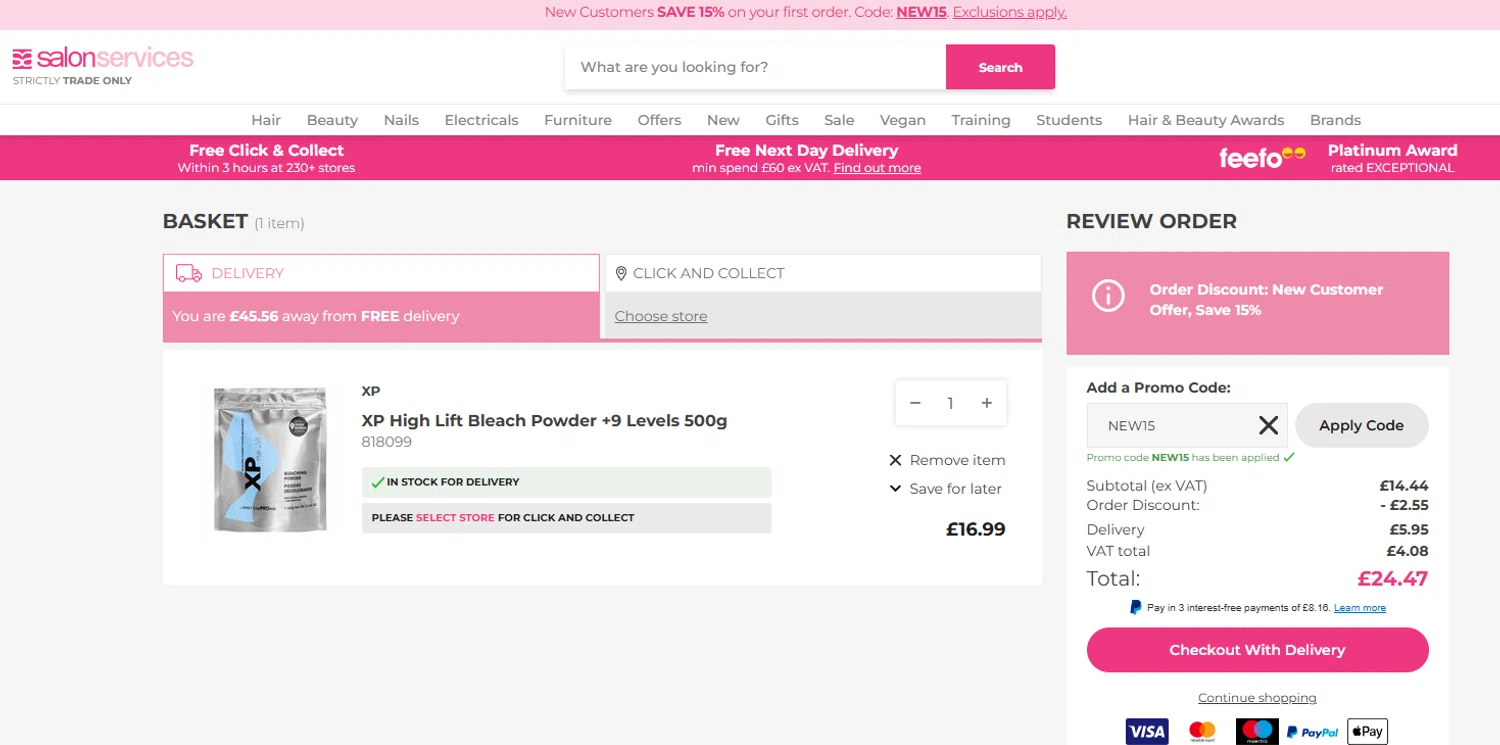Screen dimensions: 1500x745
Task: Click the NEW15 code link in top banner
Action: [921, 12]
